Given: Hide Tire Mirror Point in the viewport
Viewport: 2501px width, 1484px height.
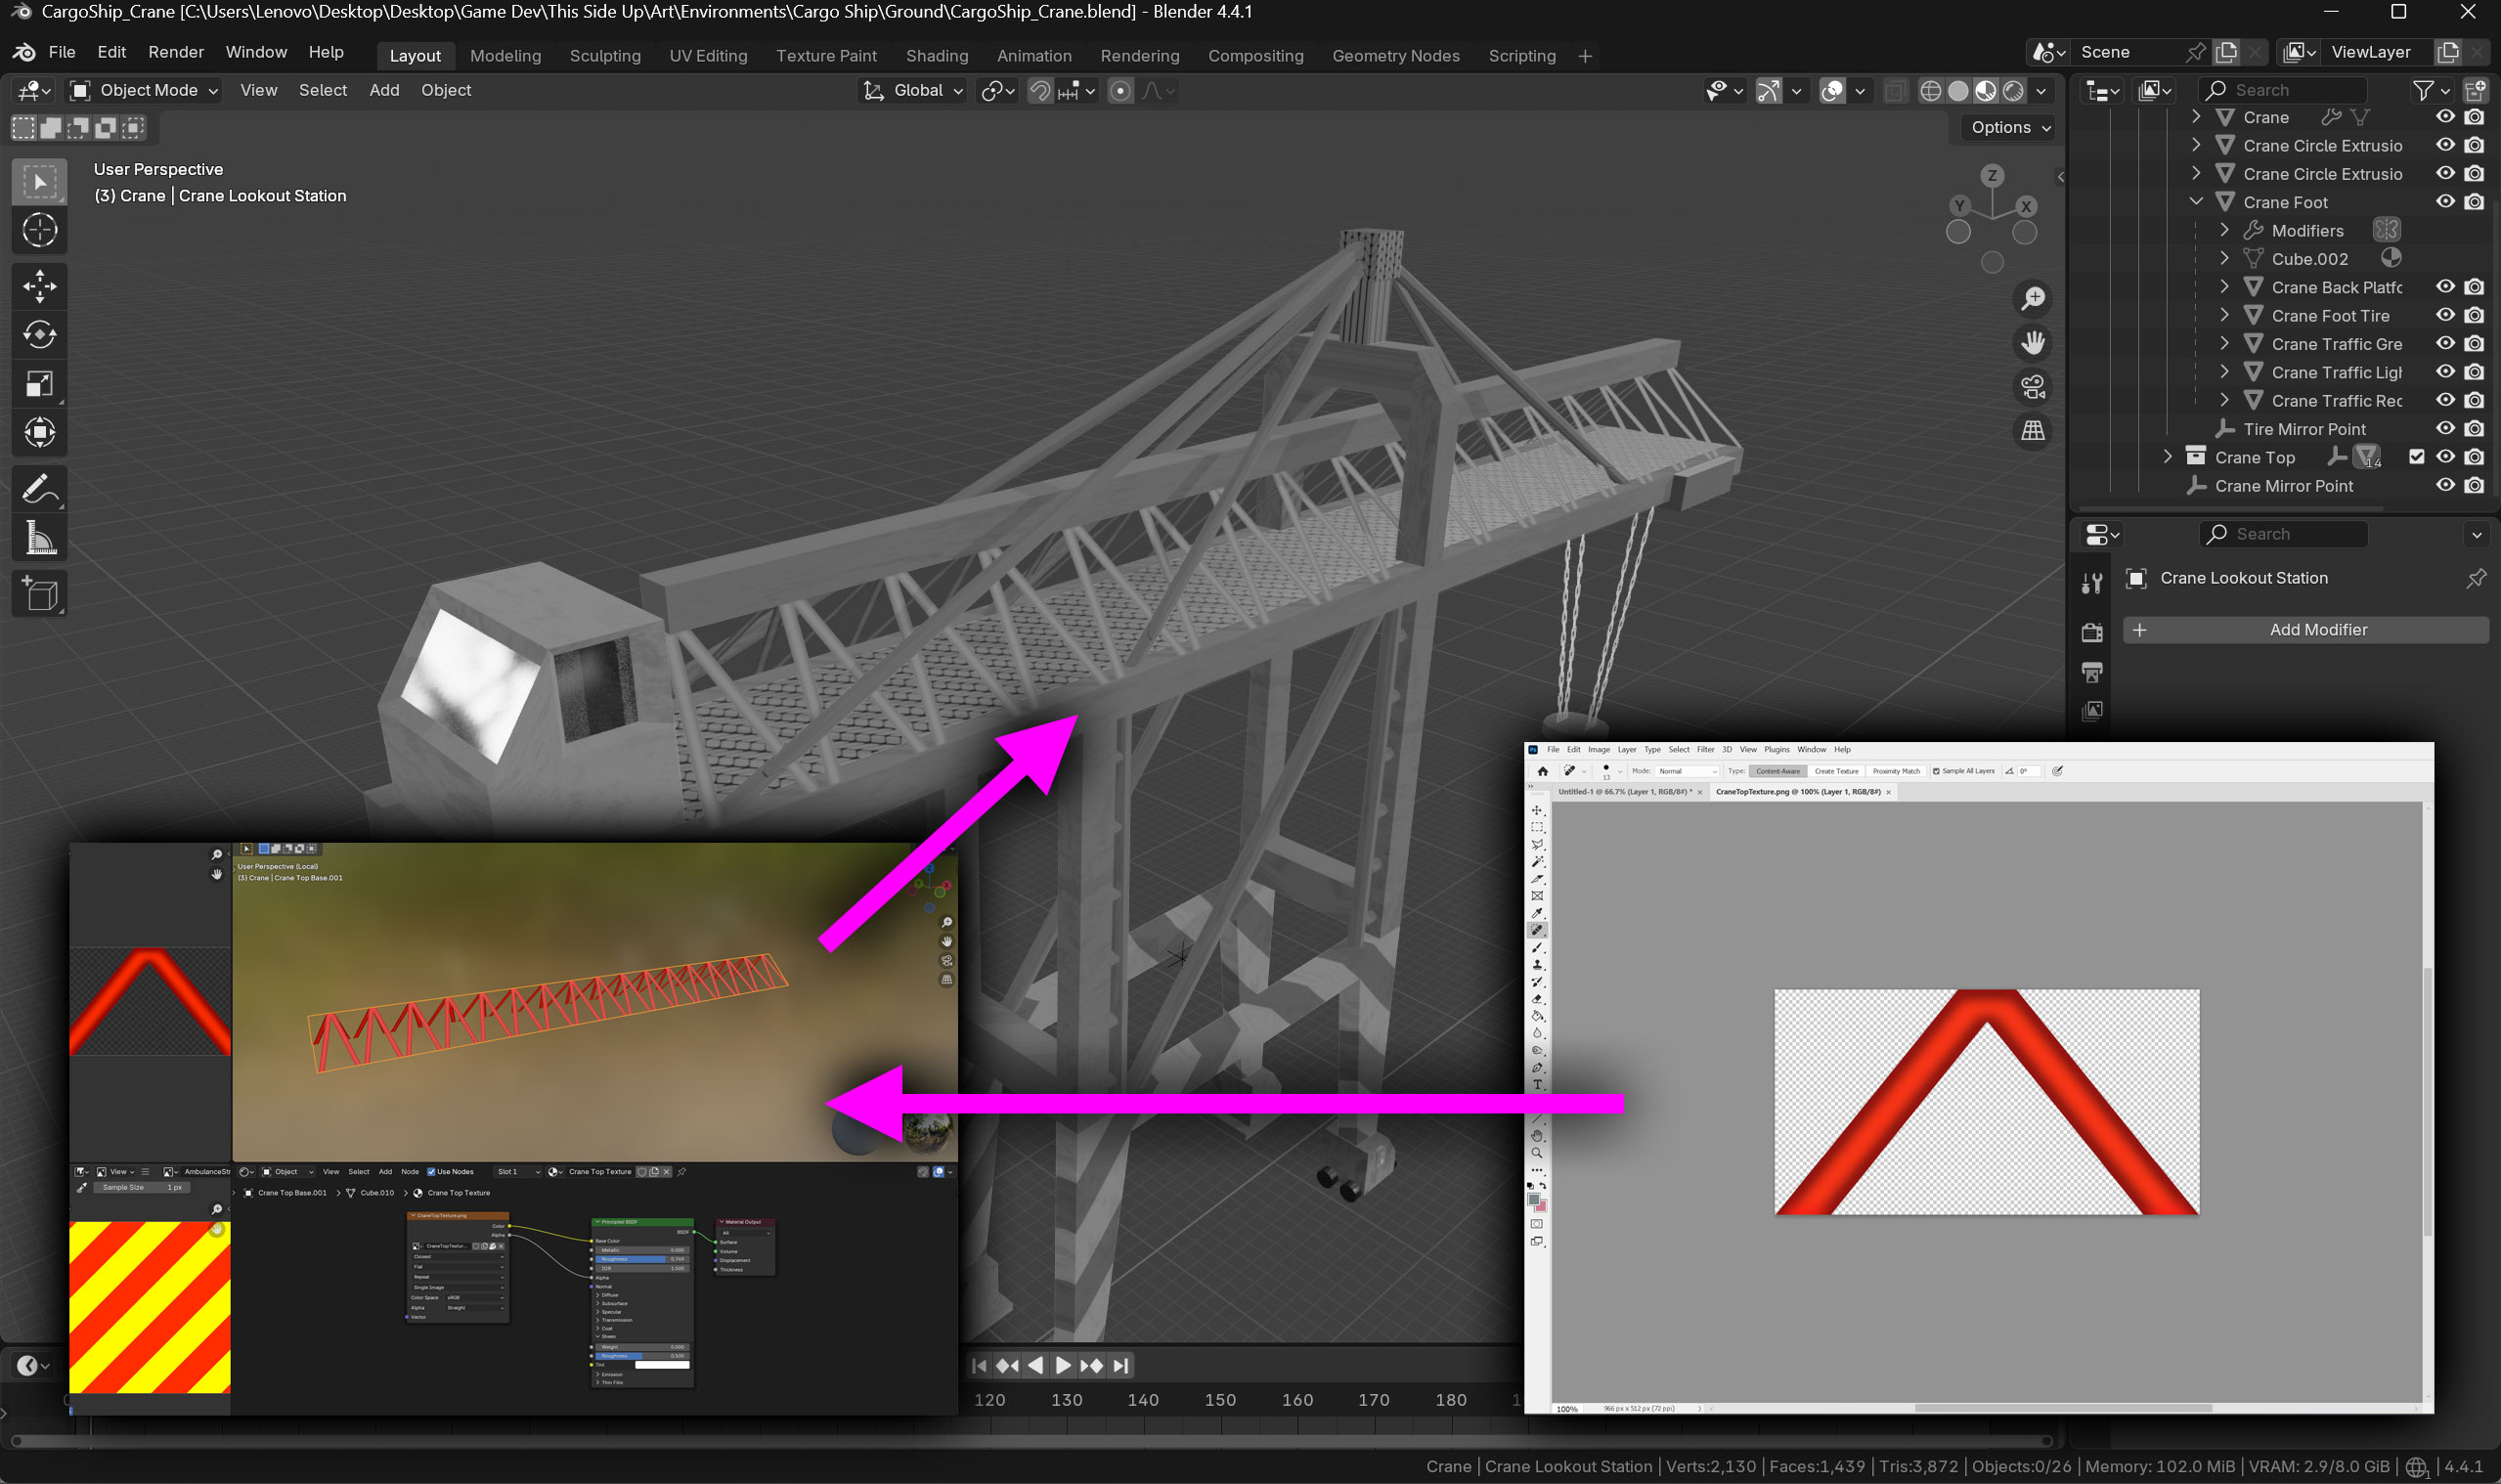Looking at the screenshot, I should (2444, 429).
